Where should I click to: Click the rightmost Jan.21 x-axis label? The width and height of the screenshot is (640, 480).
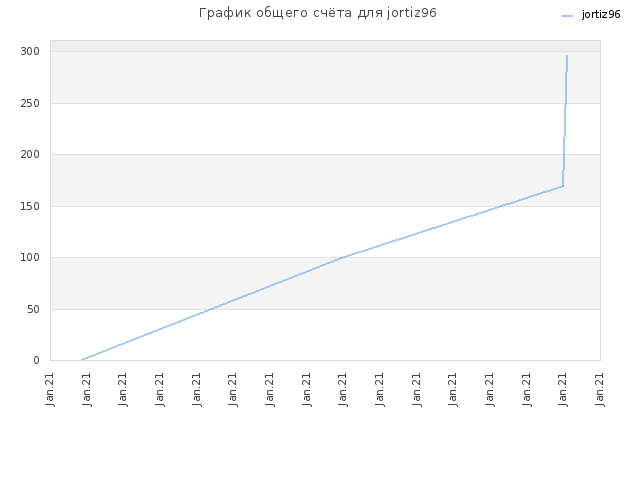tap(600, 390)
